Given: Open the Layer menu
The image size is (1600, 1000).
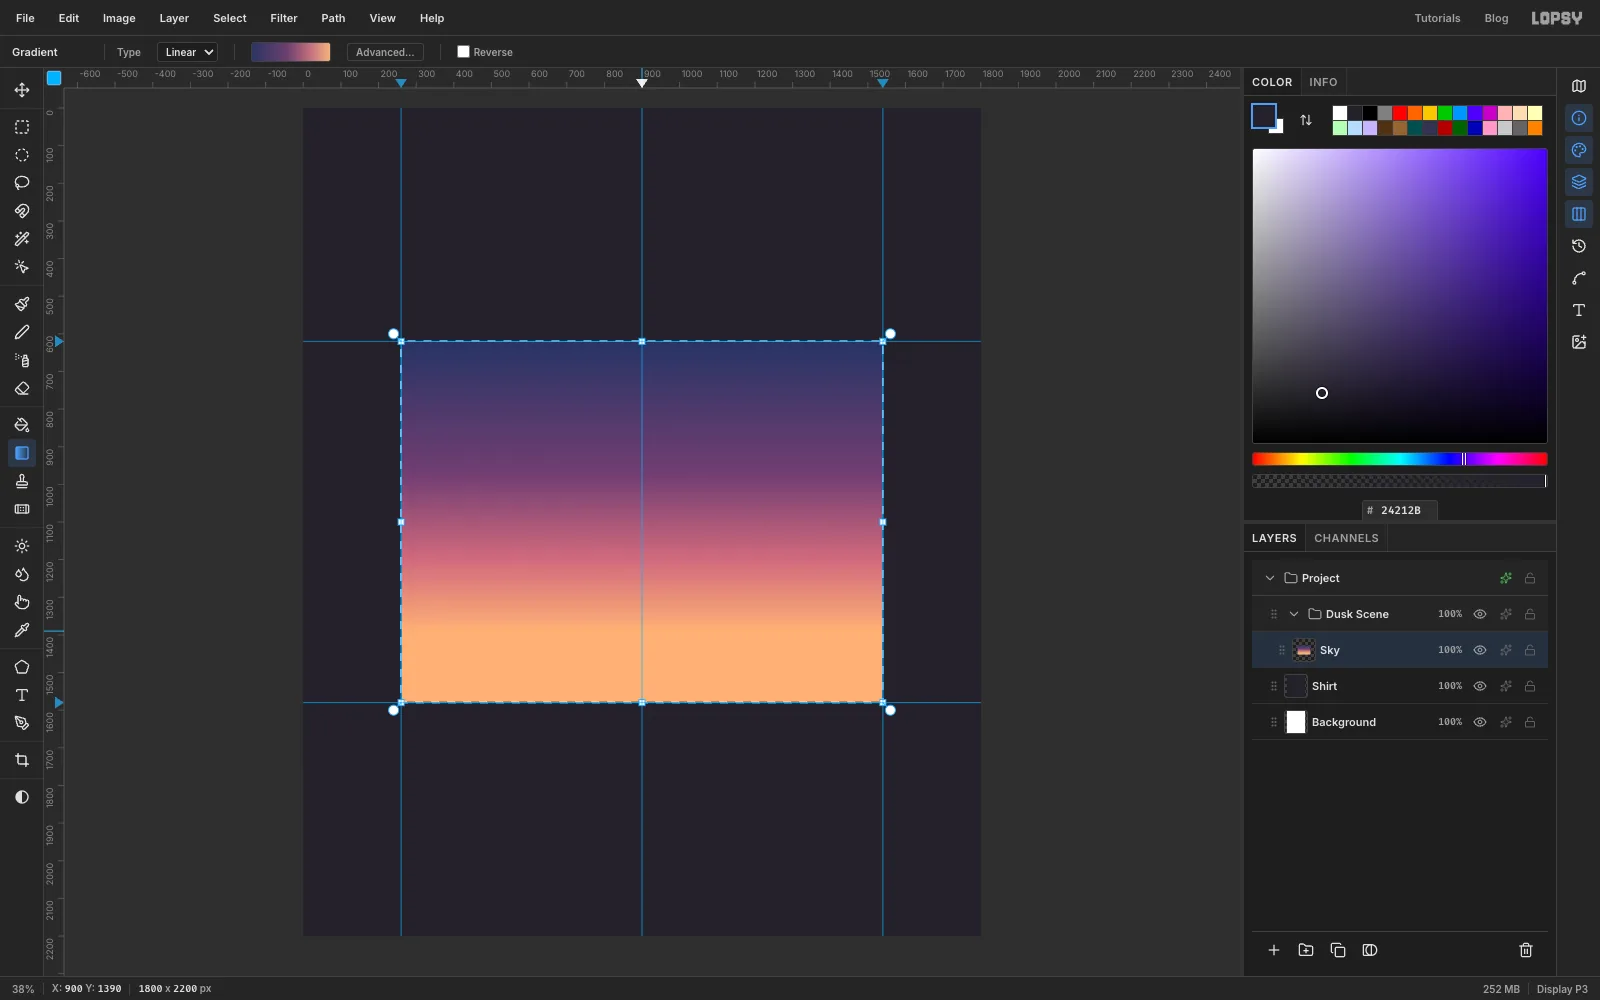Looking at the screenshot, I should point(174,18).
